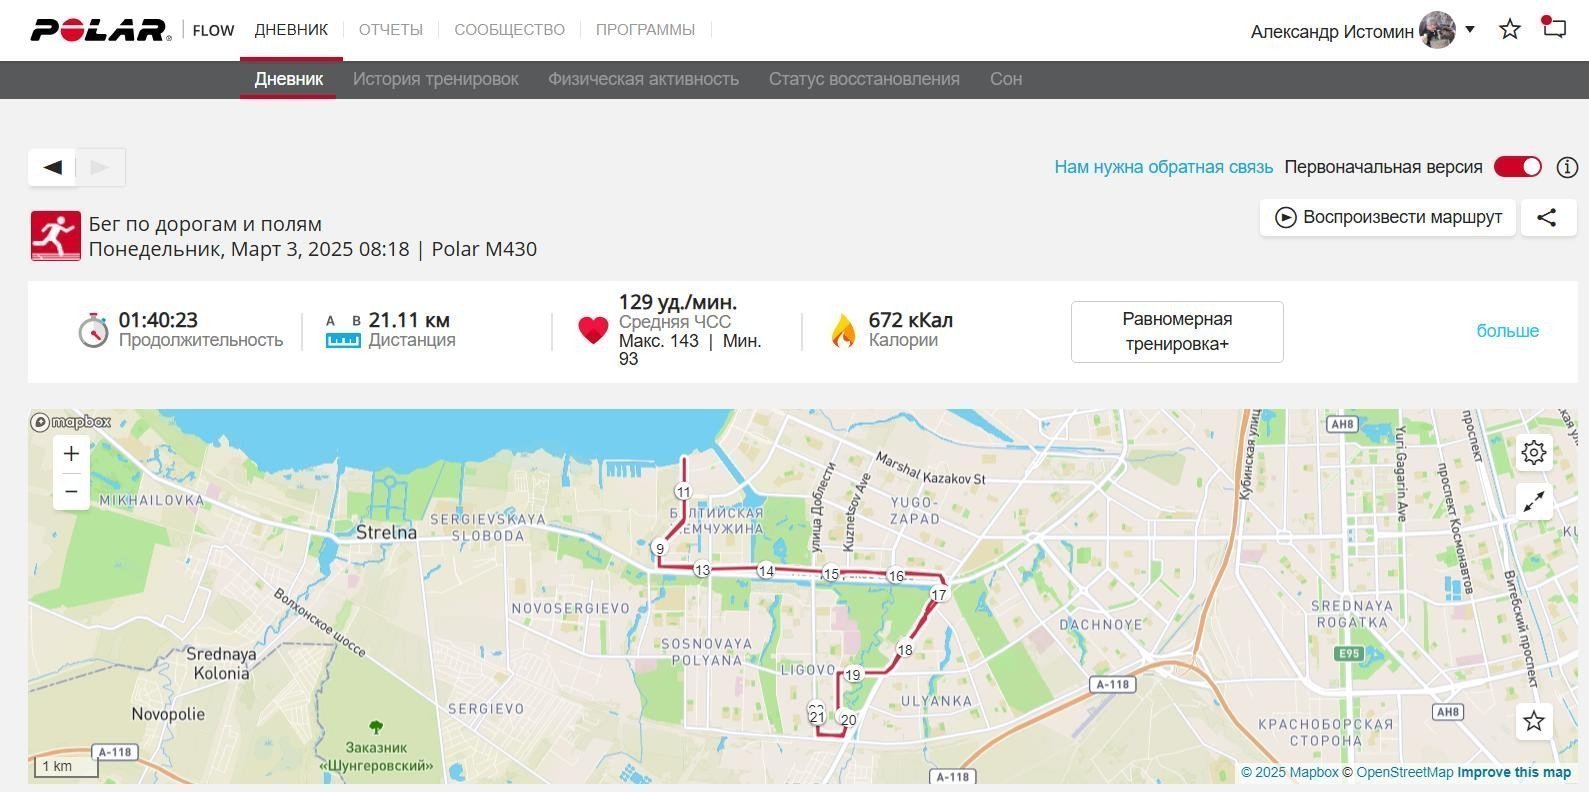Open the user account dropdown arrow
This screenshot has width=1589, height=792.
pyautogui.click(x=1470, y=29)
